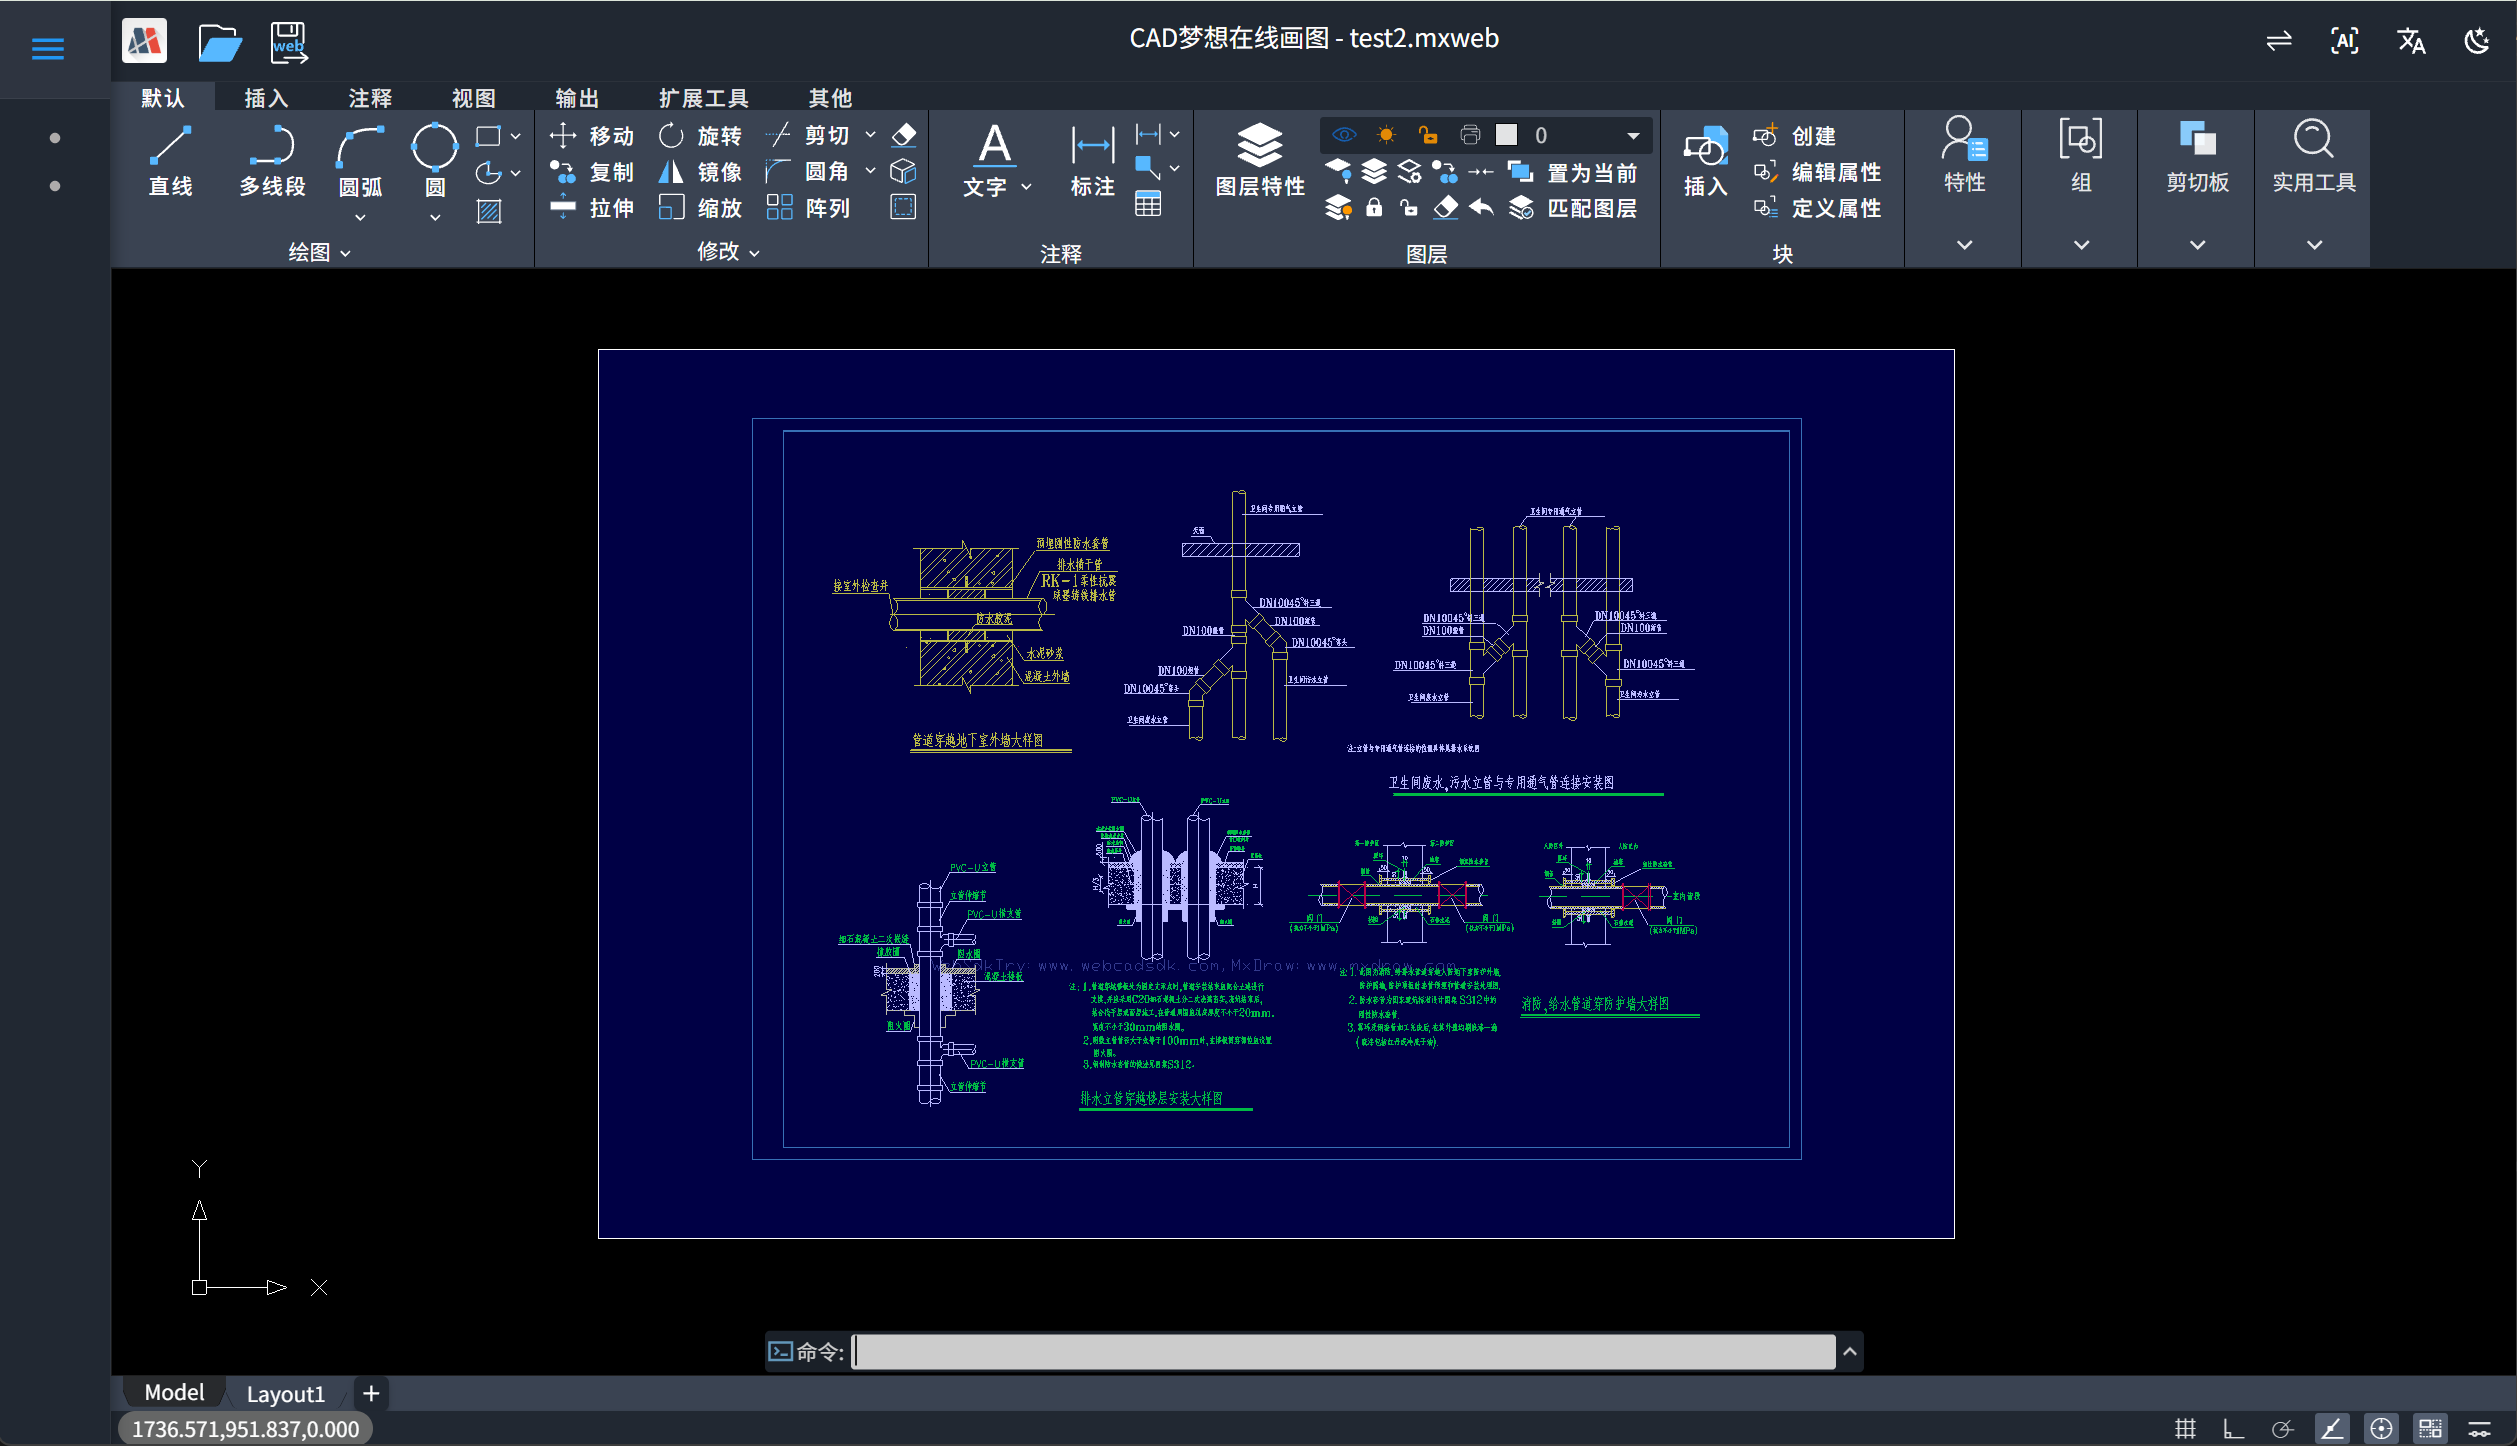Click the 文字 text tool icon
The image size is (2517, 1446).
coord(994,145)
